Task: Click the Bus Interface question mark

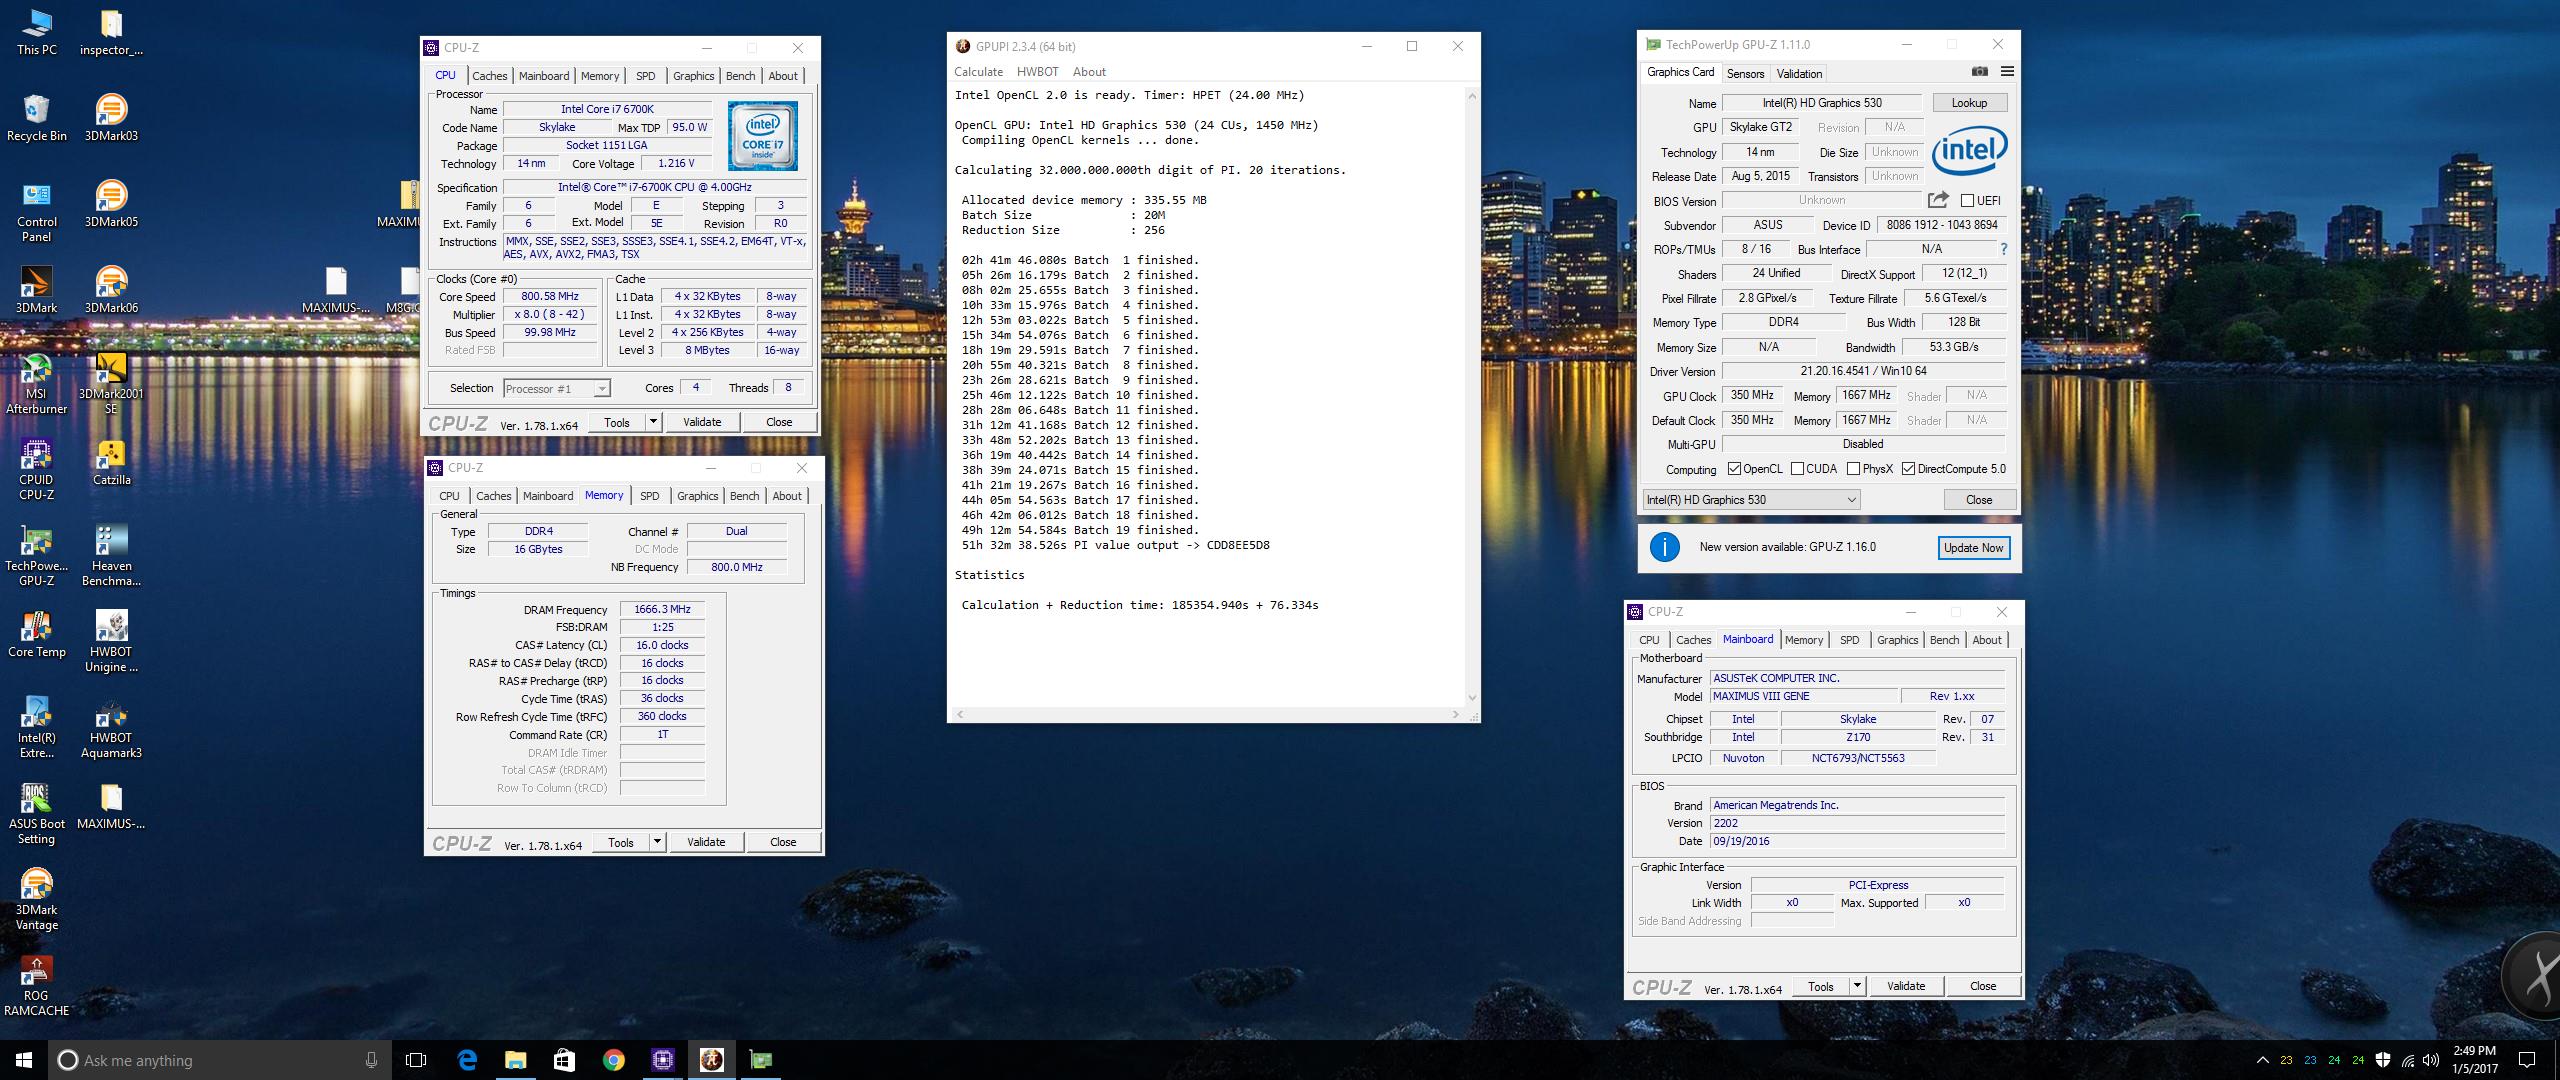Action: (x=2003, y=249)
